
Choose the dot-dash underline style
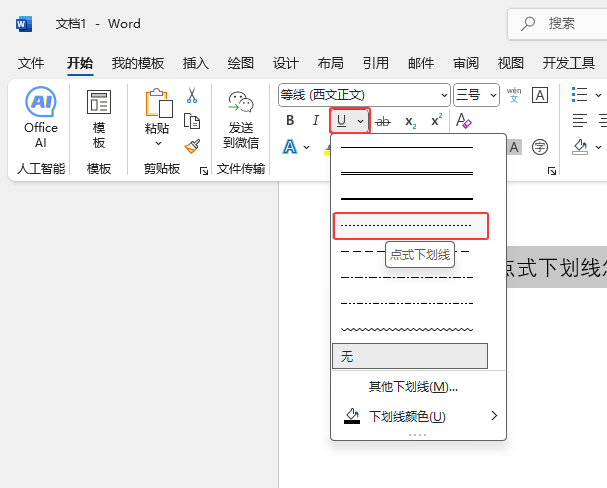pyautogui.click(x=410, y=277)
